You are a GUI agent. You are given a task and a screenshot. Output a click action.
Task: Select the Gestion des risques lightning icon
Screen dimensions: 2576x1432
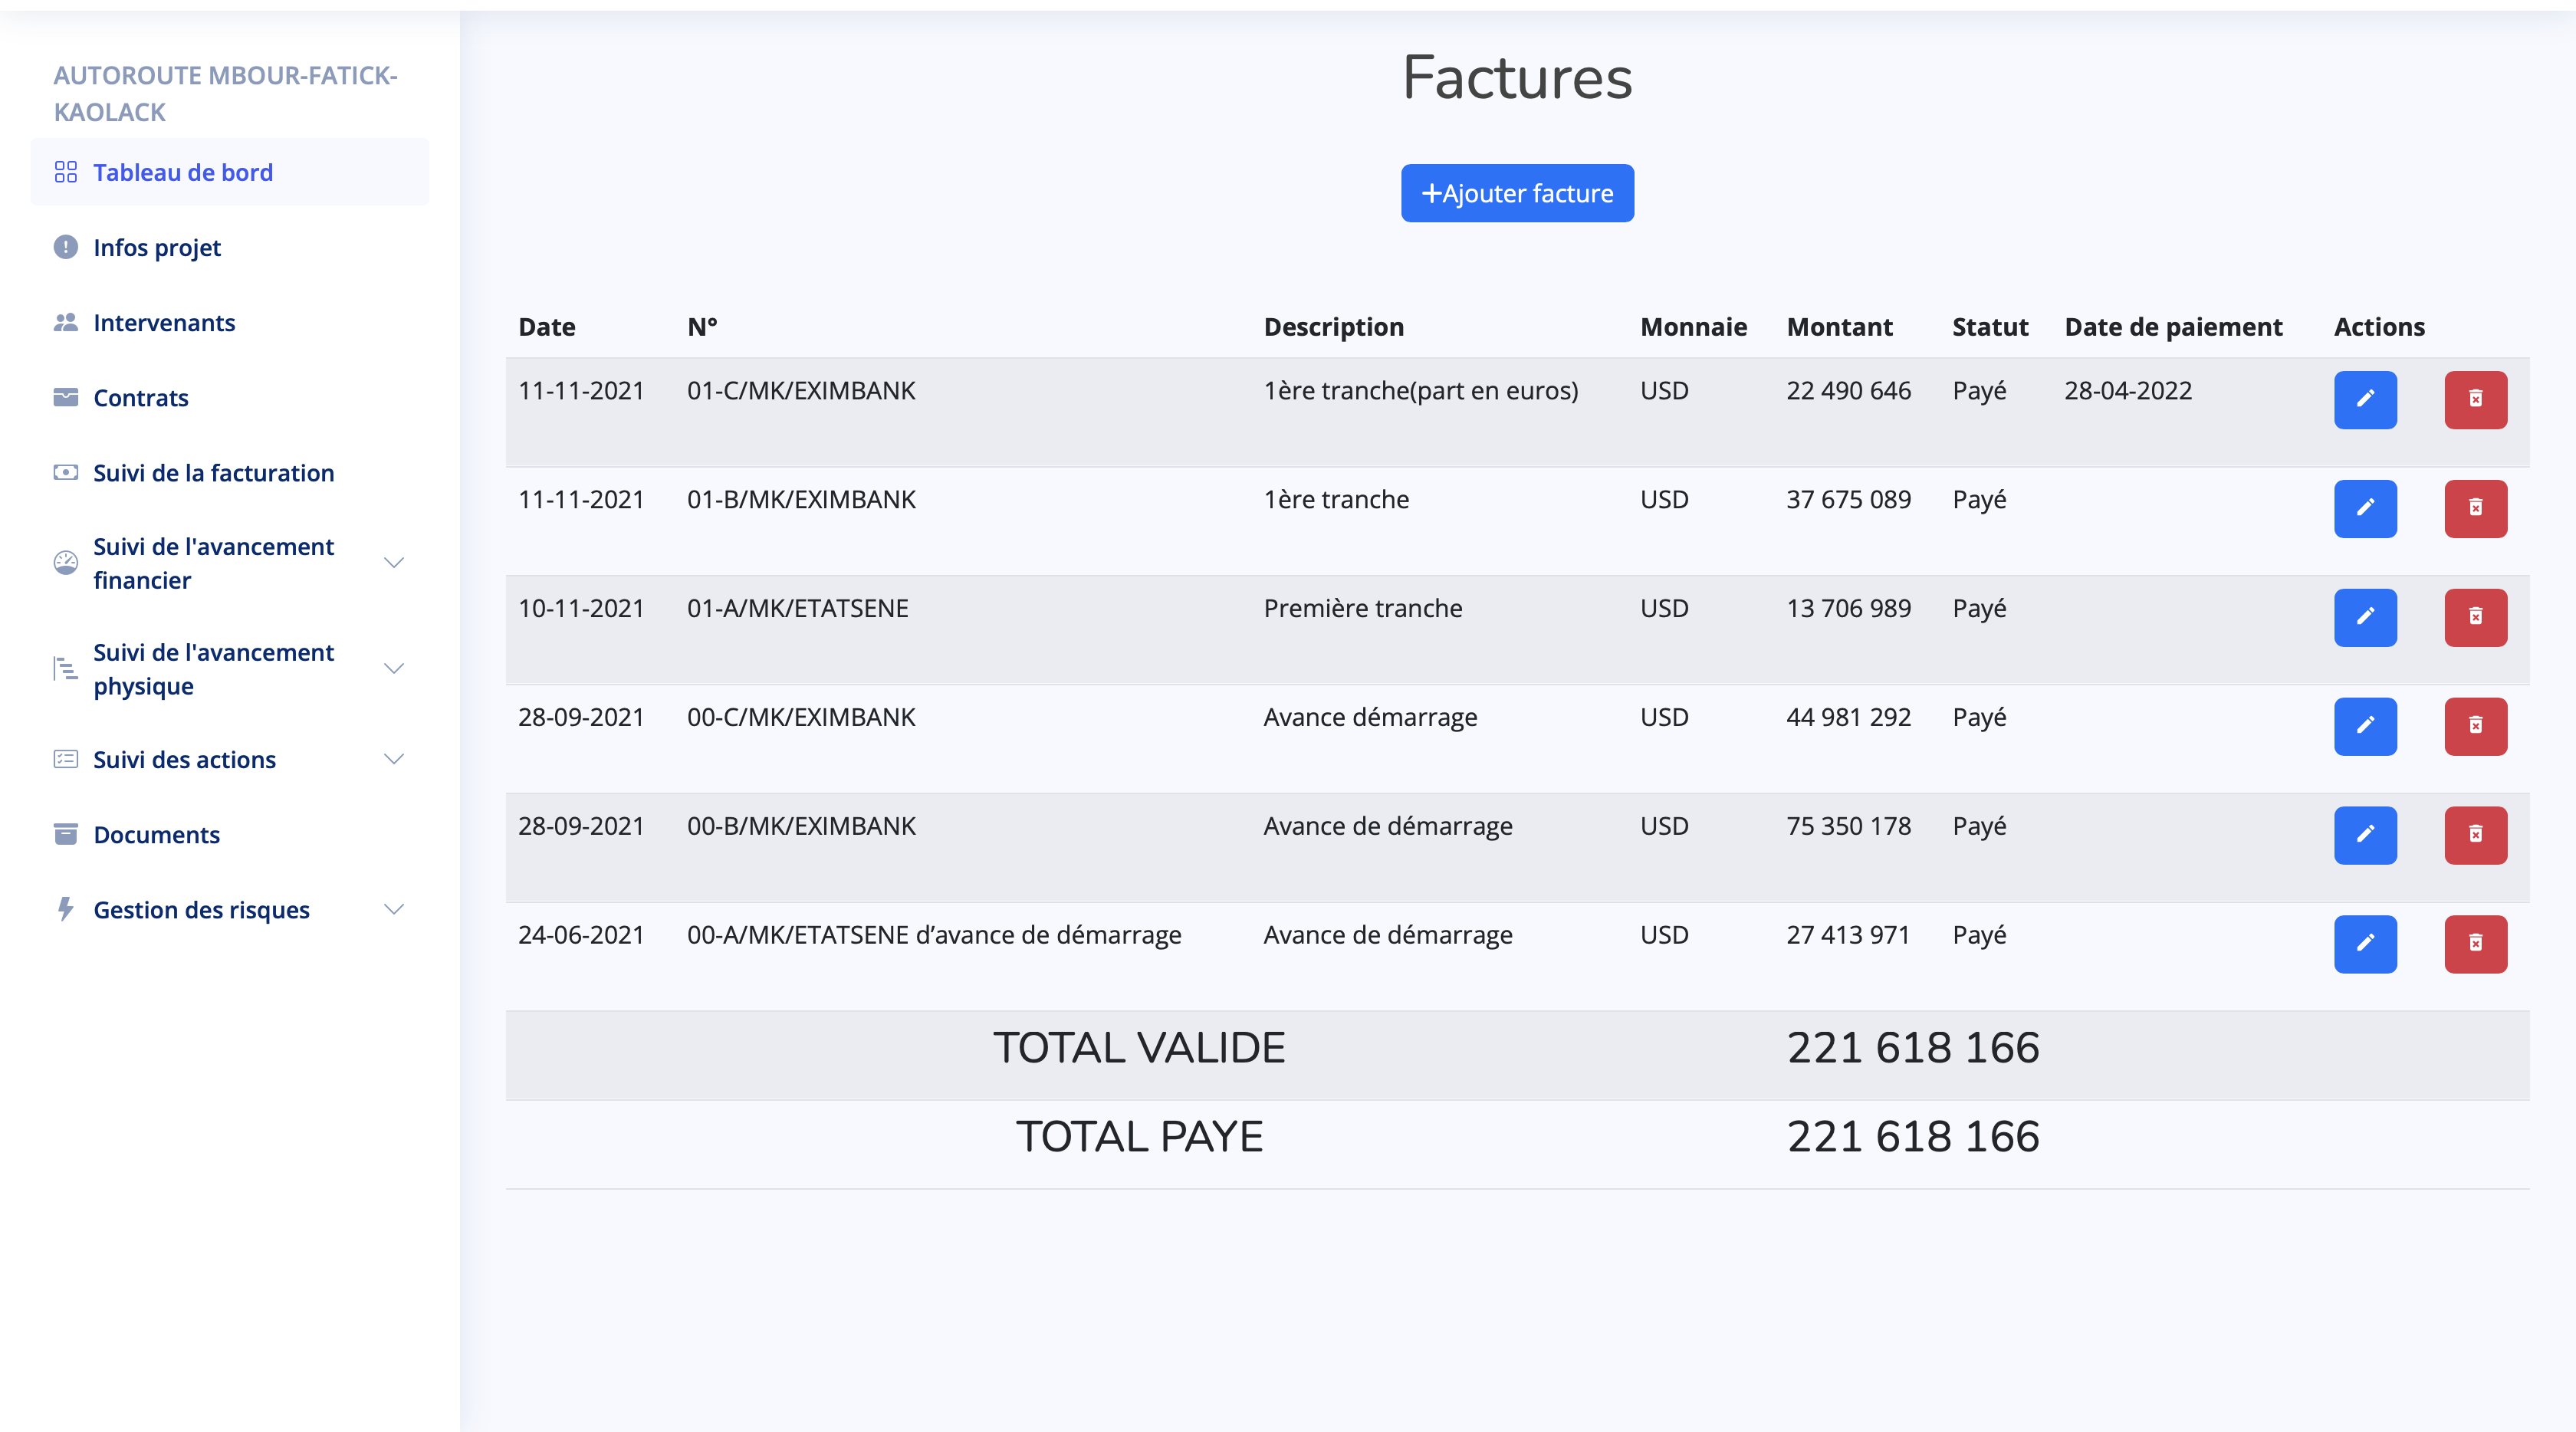tap(65, 910)
